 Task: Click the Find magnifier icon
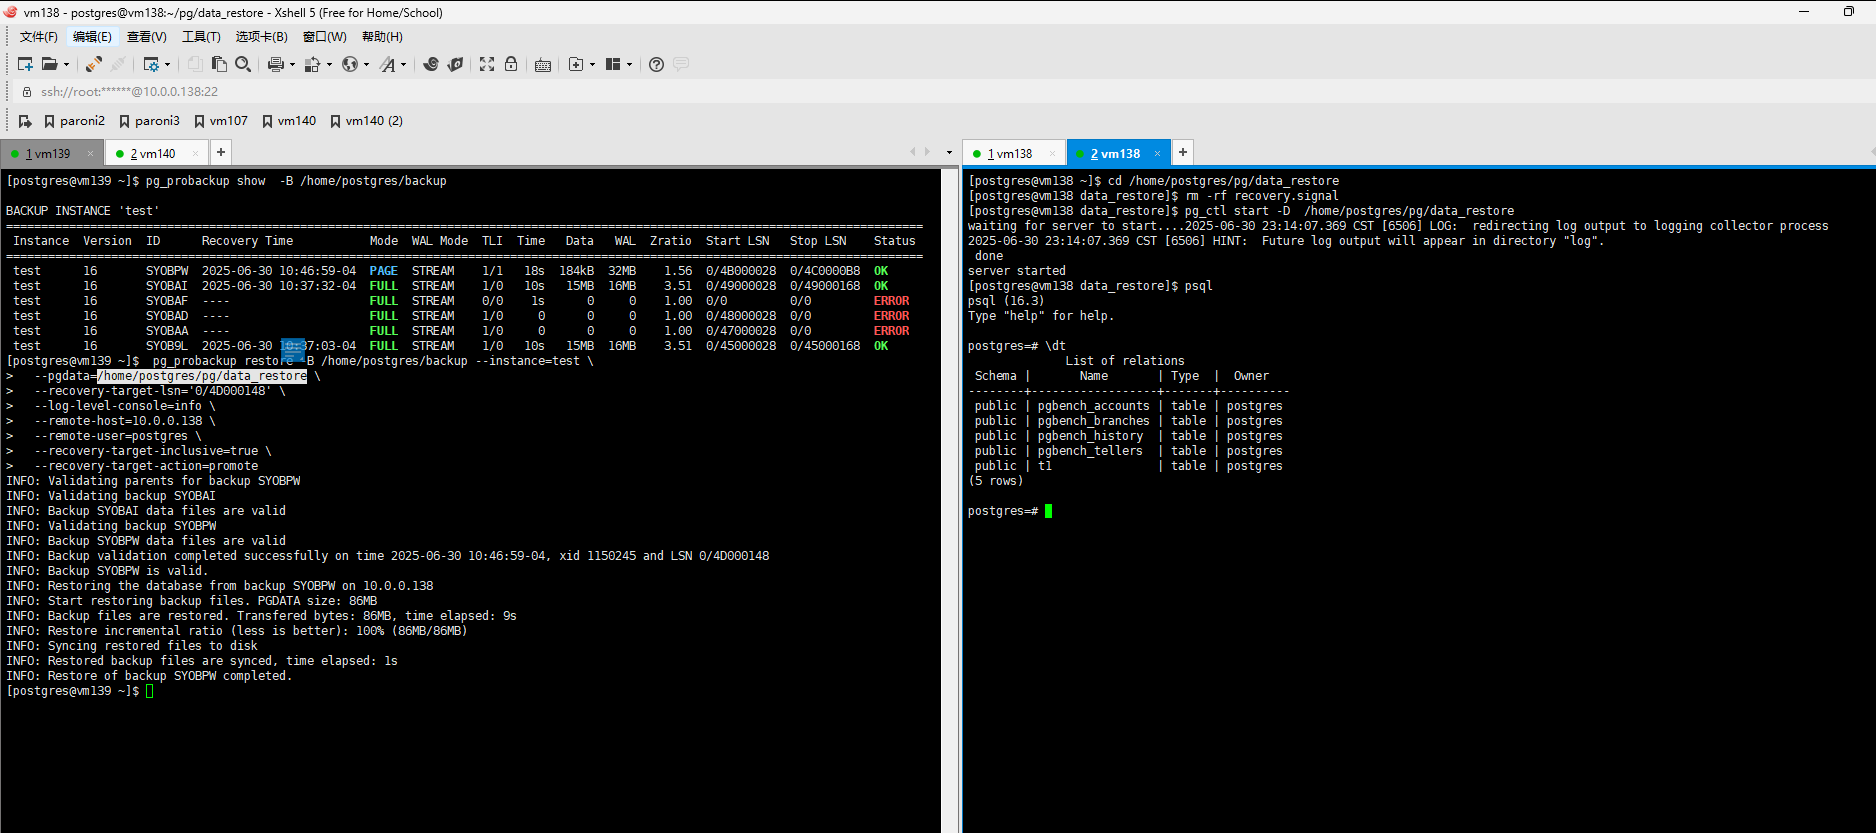click(243, 64)
